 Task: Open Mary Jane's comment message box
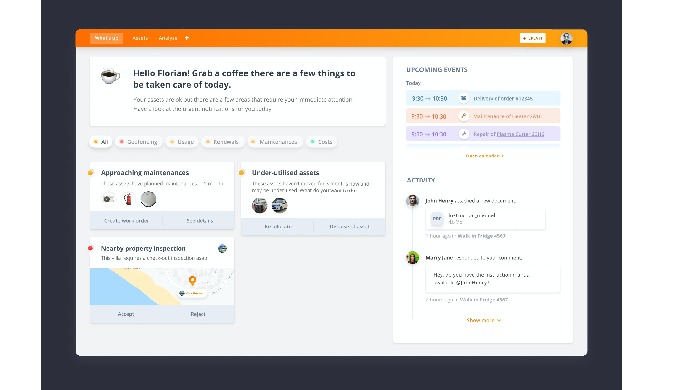pyautogui.click(x=493, y=279)
